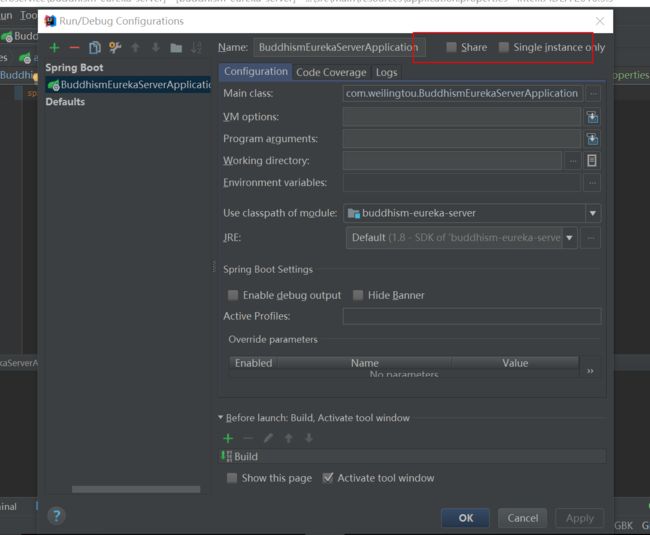Confirm with the OK button
This screenshot has height=535, width=650.
click(x=466, y=518)
